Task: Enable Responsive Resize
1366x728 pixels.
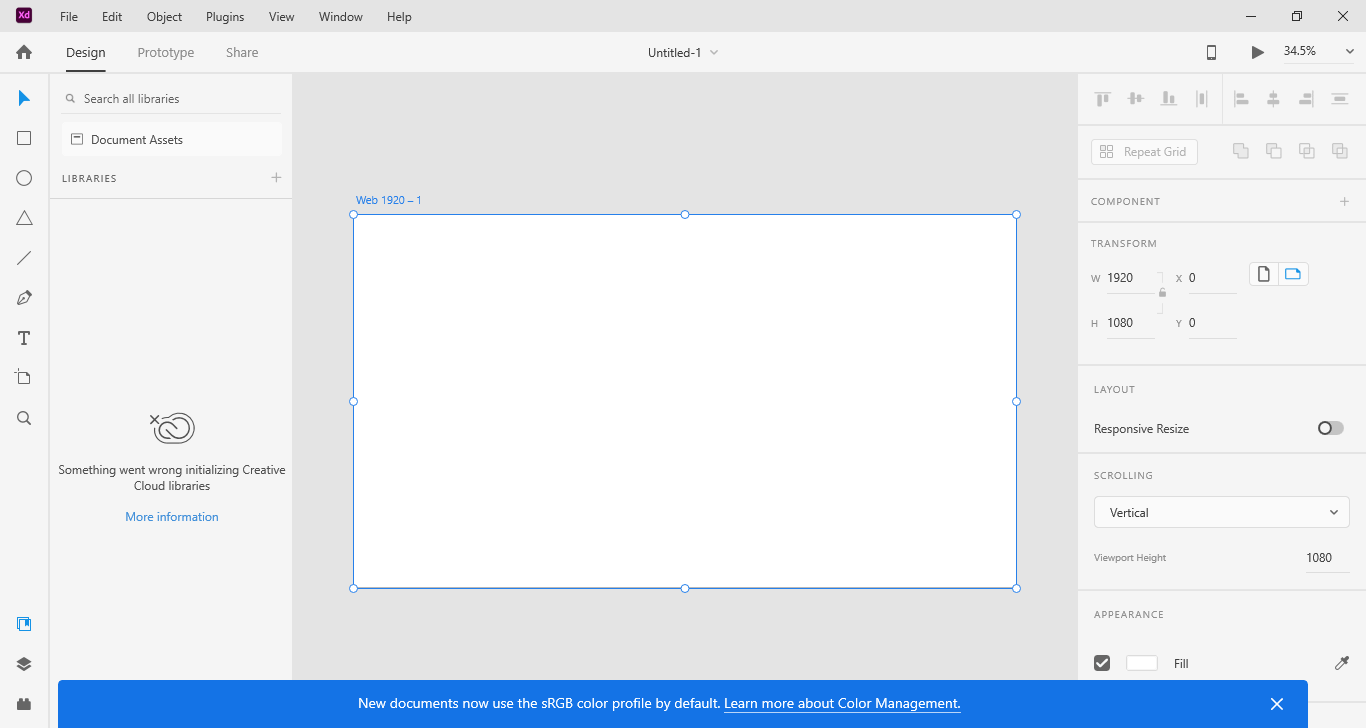Action: [x=1330, y=428]
